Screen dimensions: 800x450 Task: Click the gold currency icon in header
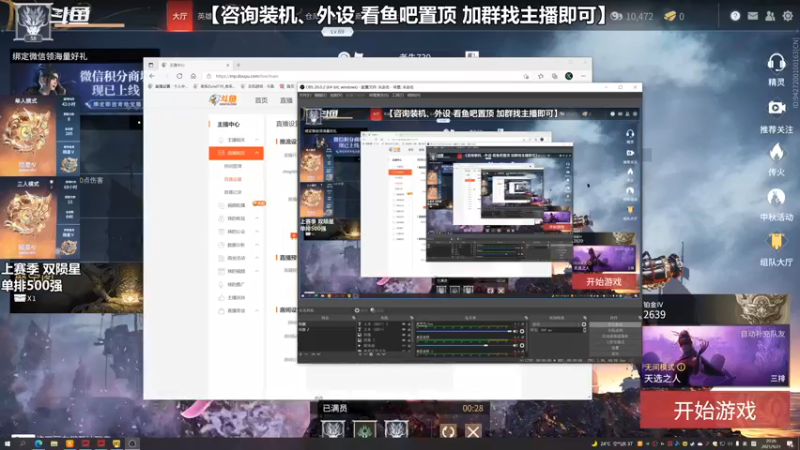click(x=670, y=16)
